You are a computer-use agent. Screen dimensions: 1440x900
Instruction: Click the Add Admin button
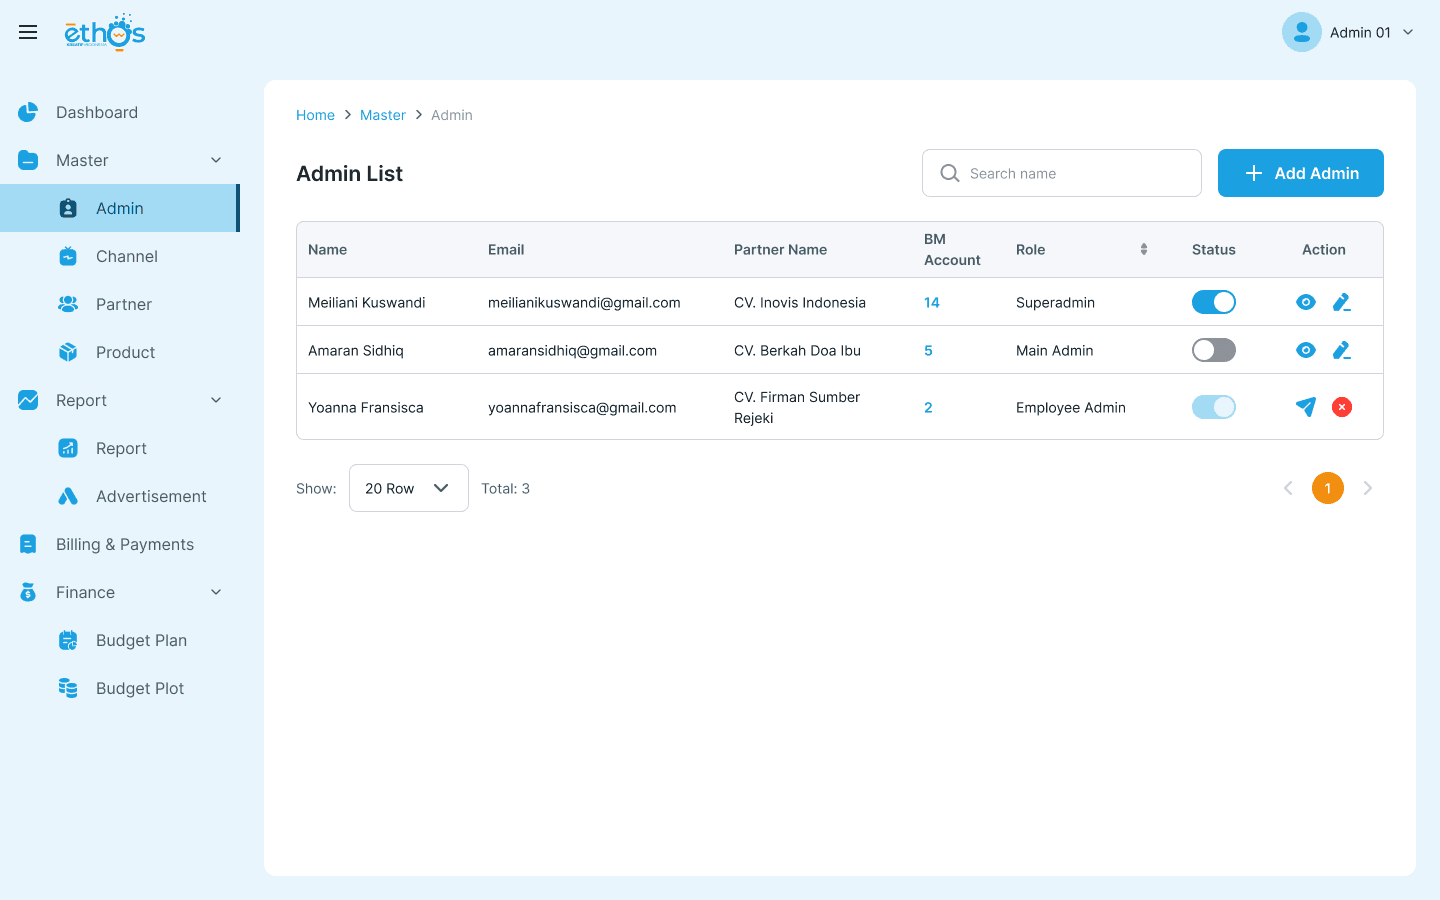coord(1301,173)
